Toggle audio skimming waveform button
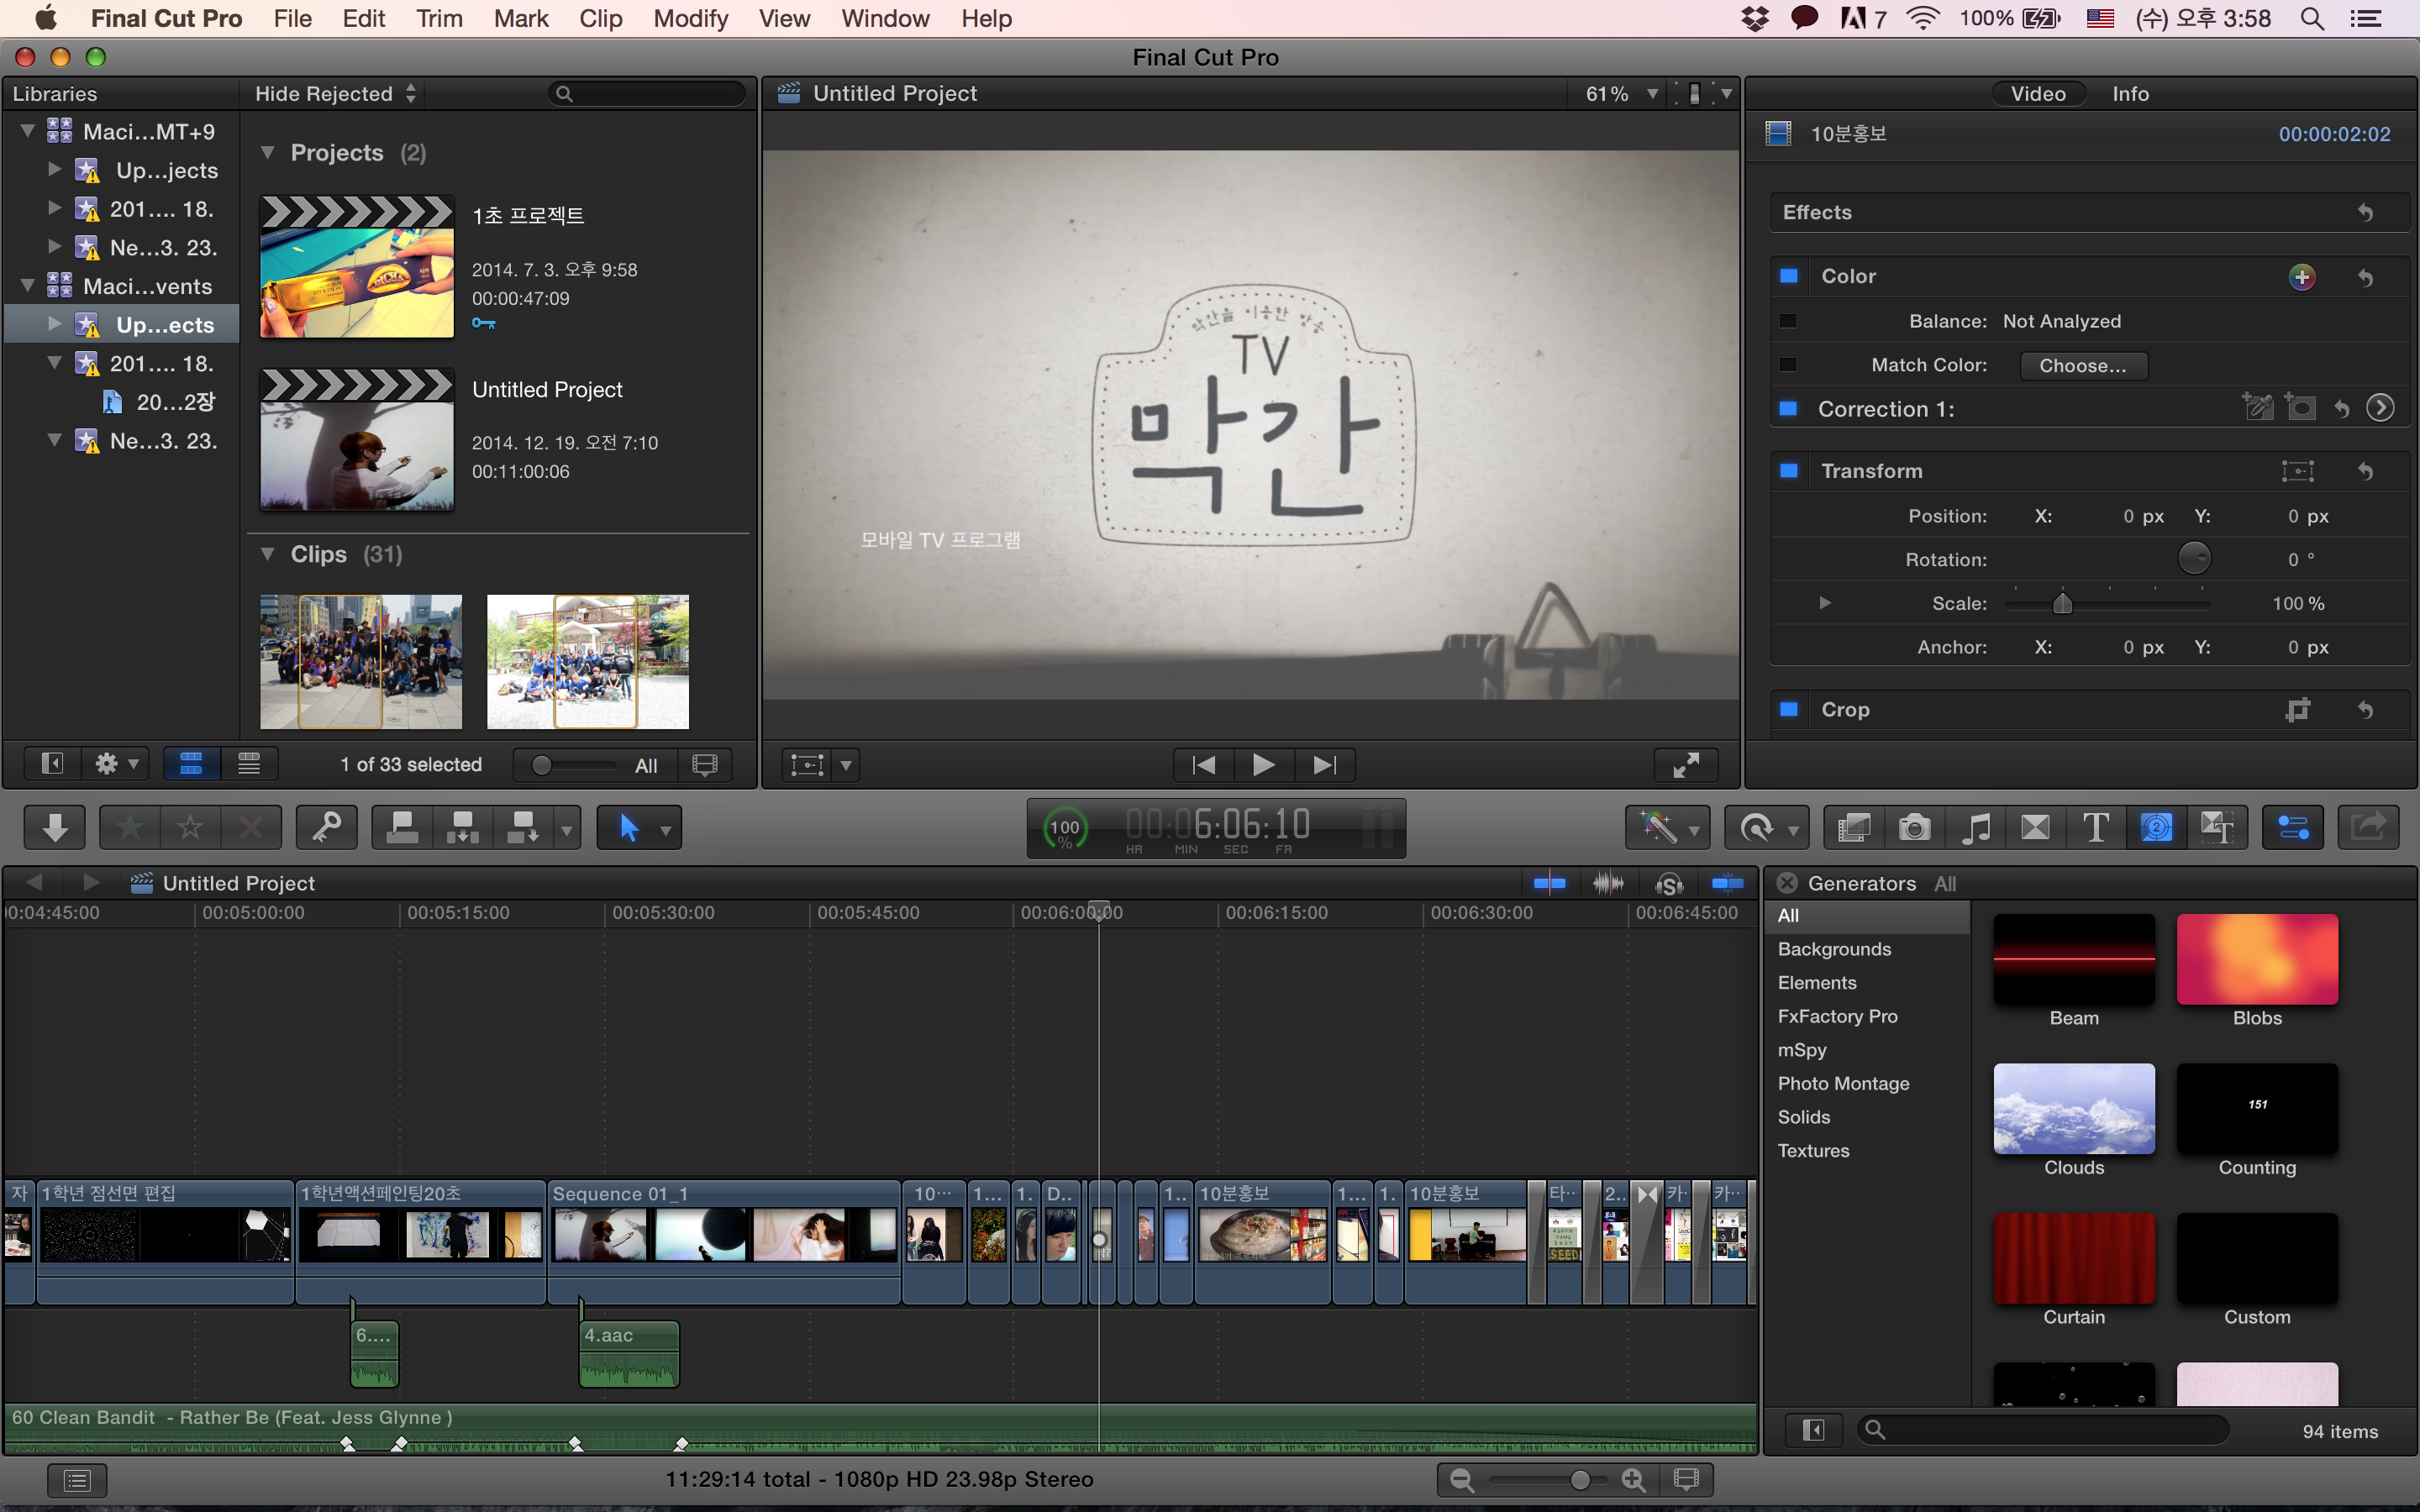Viewport: 2420px width, 1512px height. 1608,883
